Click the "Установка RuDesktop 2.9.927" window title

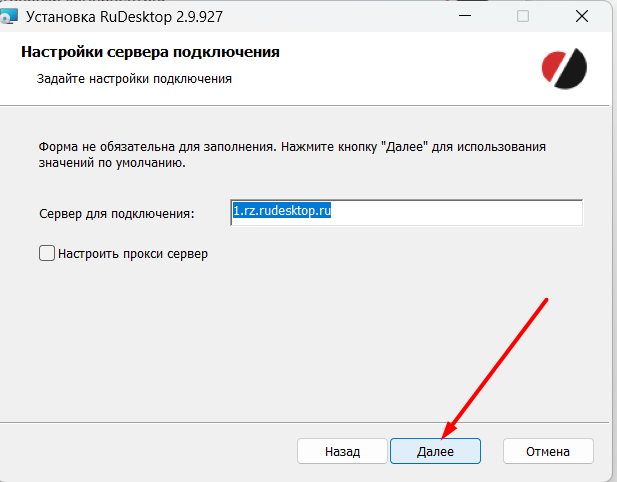pos(124,17)
